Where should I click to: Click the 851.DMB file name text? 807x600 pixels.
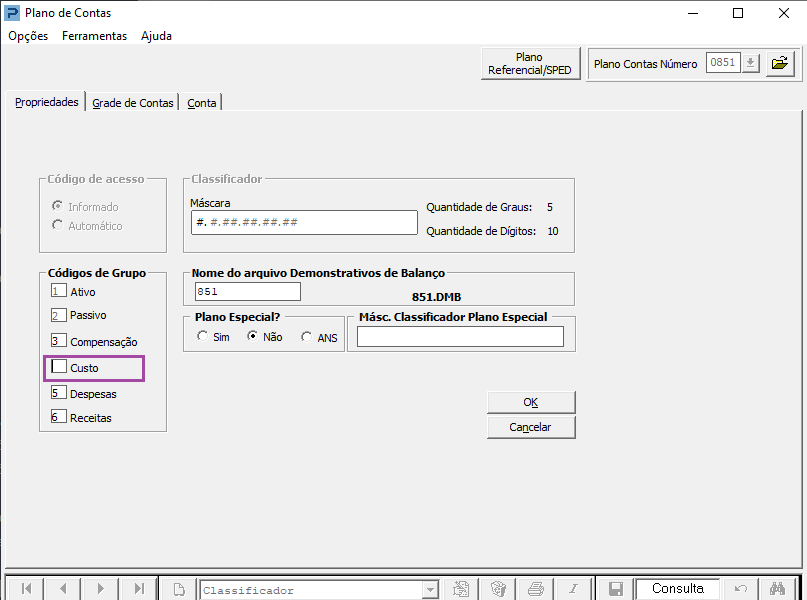[x=436, y=297]
